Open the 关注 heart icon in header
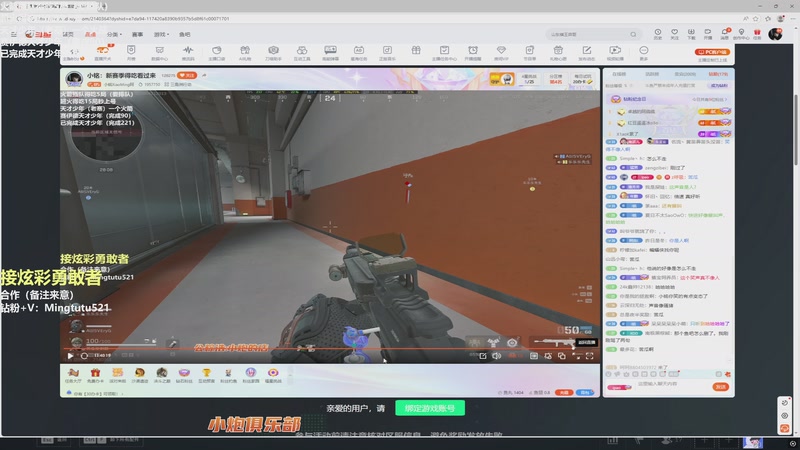 pyautogui.click(x=674, y=34)
